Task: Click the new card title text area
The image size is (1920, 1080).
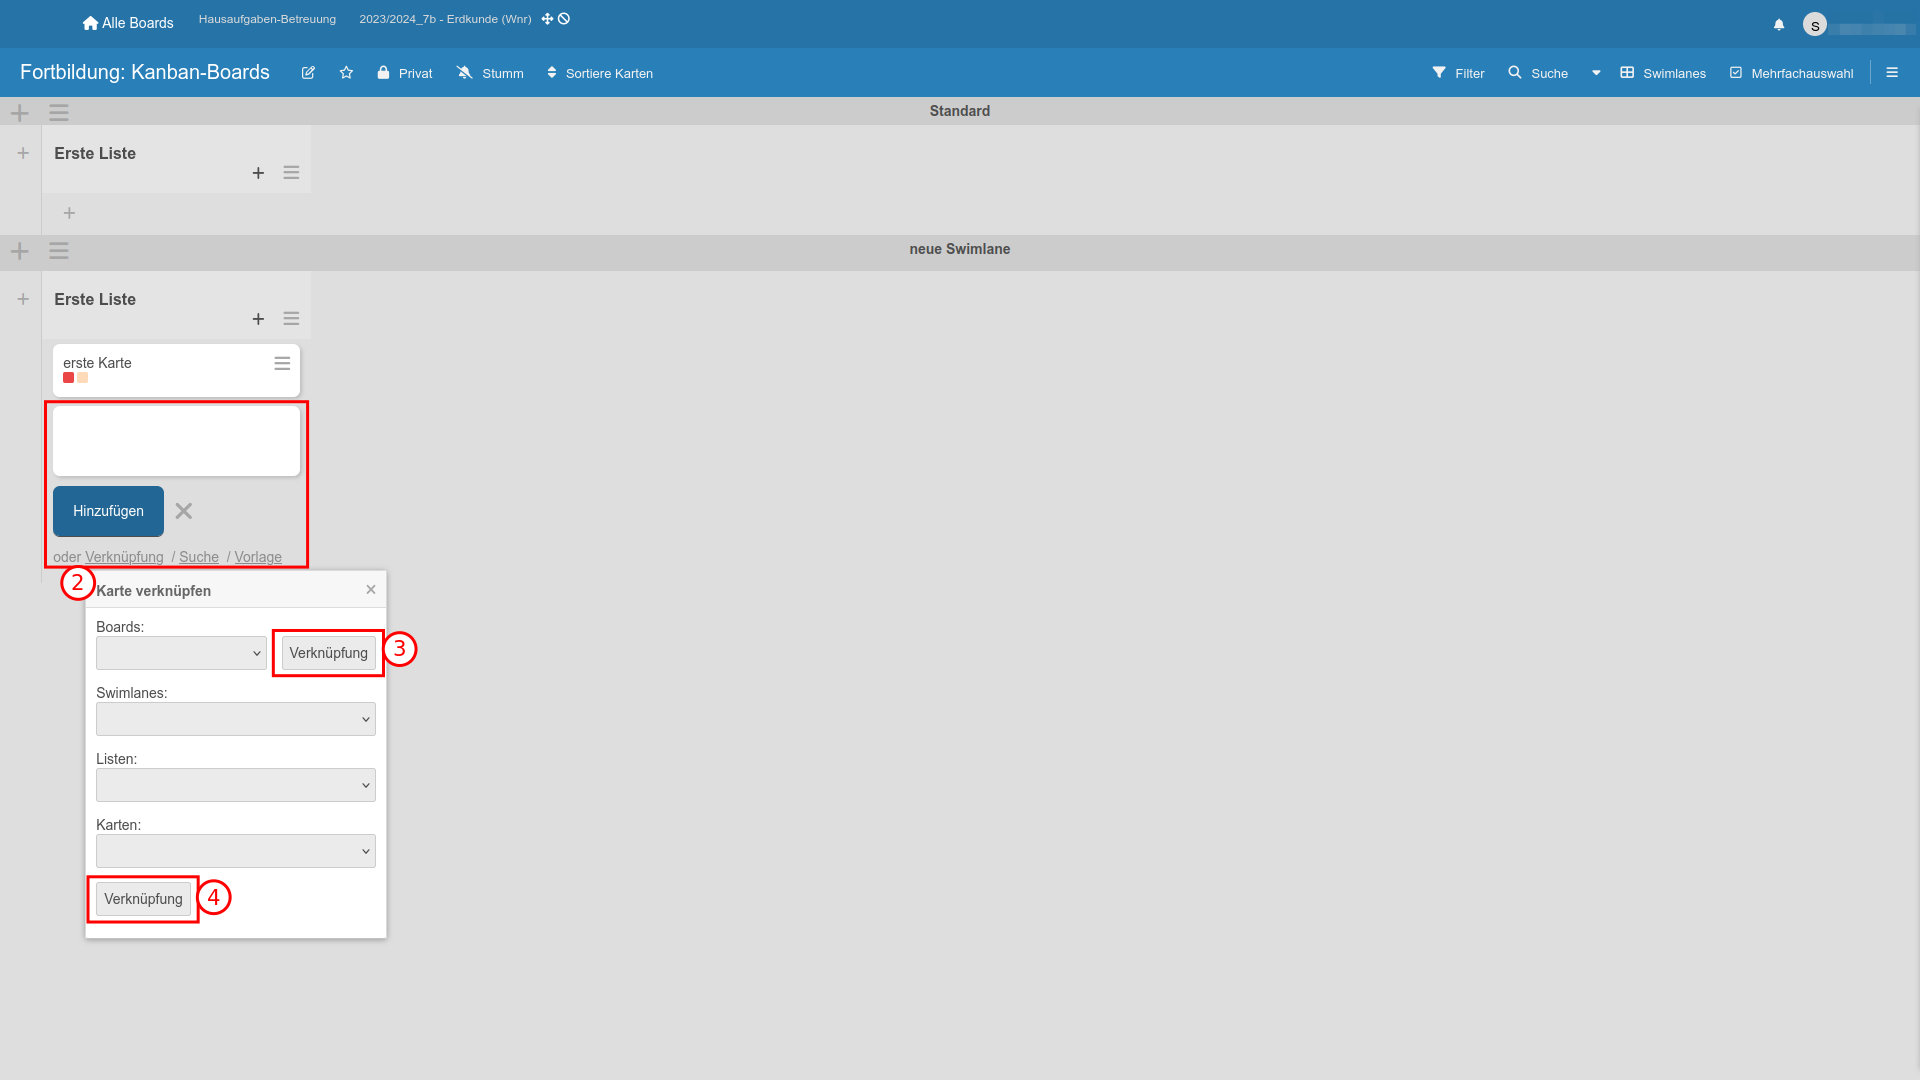Action: click(x=176, y=441)
